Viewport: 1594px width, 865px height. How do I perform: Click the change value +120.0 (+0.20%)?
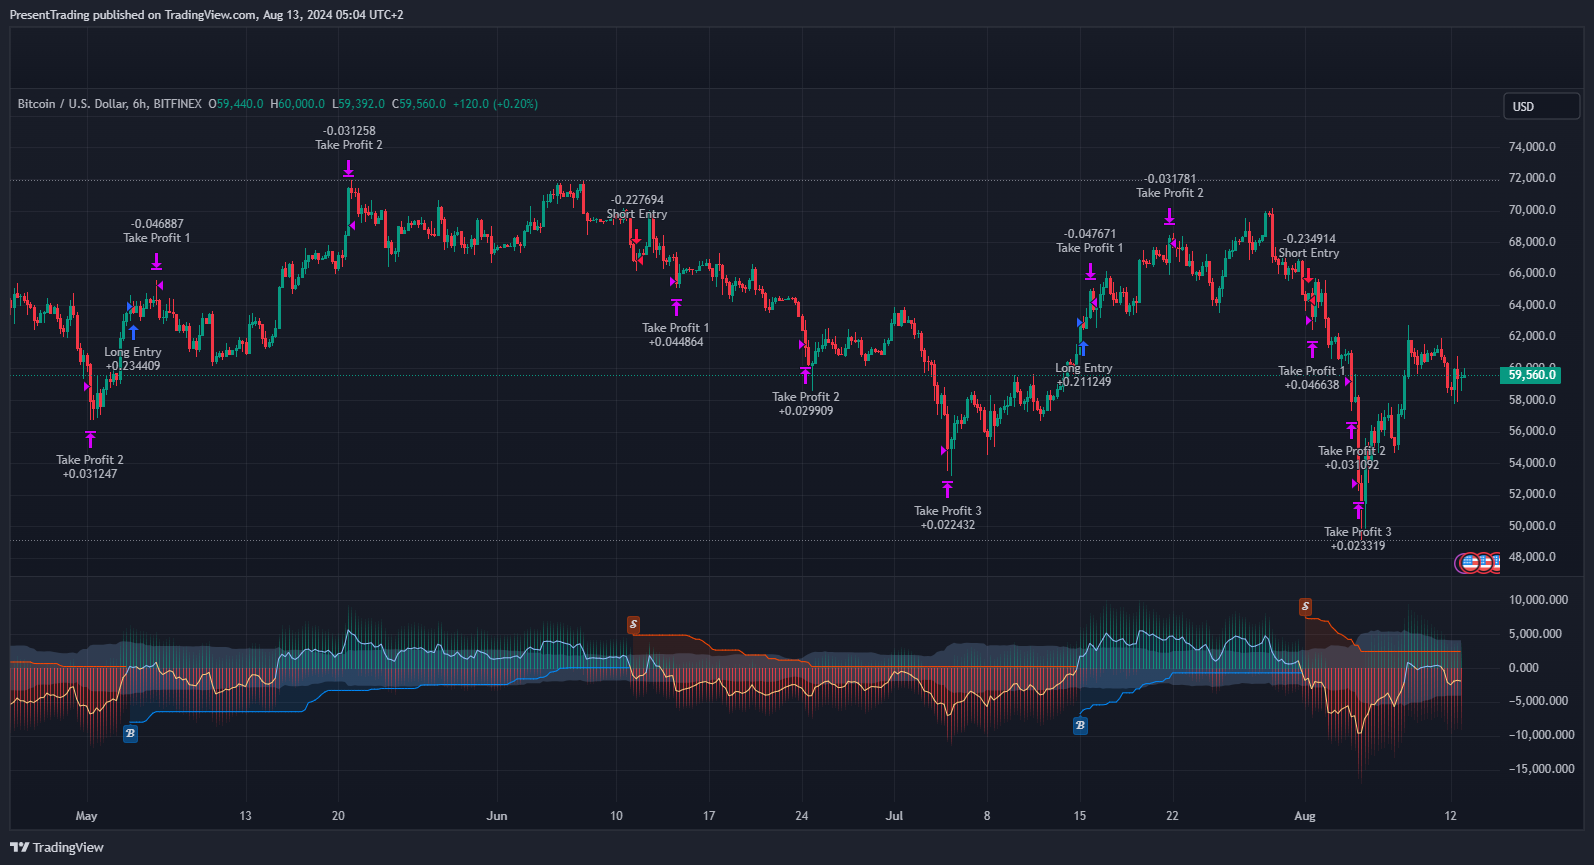tap(495, 104)
